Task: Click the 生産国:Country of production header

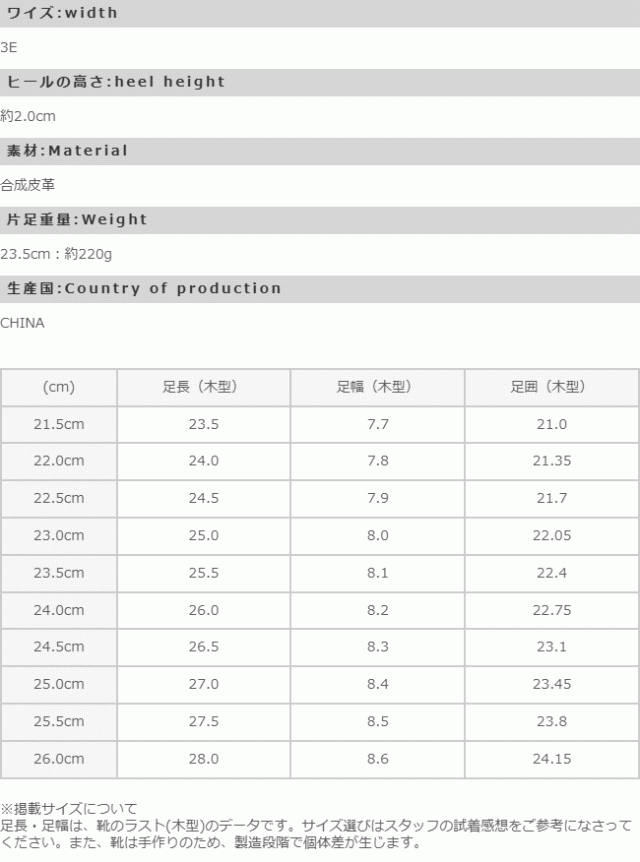Action: 144,288
